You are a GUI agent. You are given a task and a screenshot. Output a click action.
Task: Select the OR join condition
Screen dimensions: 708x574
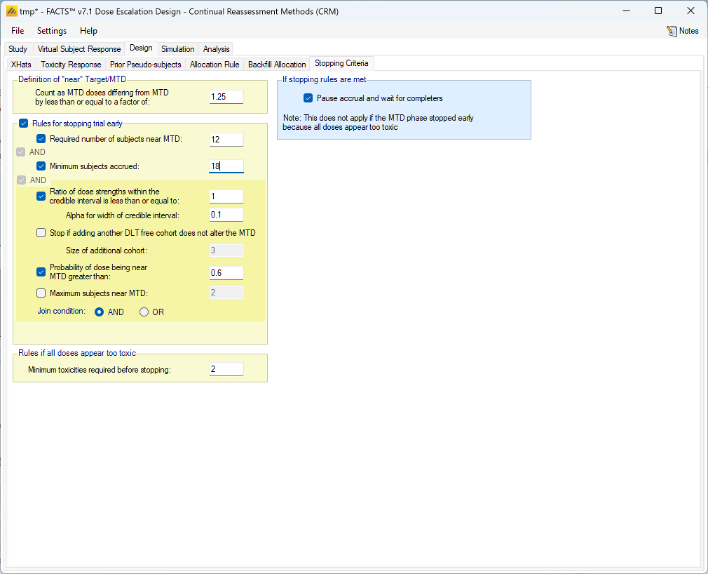(x=144, y=312)
